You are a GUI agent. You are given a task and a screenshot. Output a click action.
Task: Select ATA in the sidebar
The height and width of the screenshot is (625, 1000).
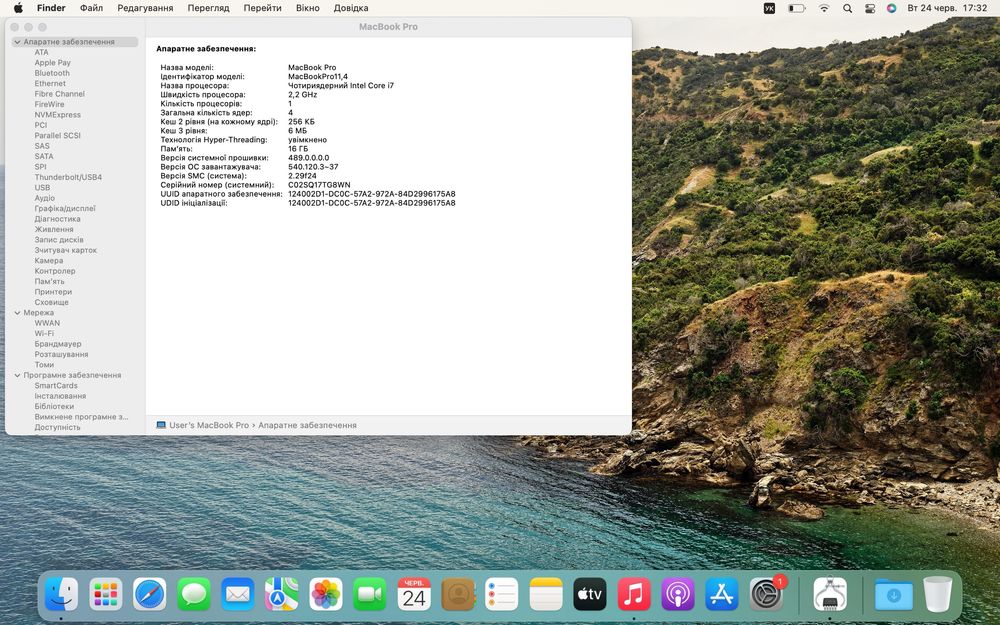[x=41, y=52]
